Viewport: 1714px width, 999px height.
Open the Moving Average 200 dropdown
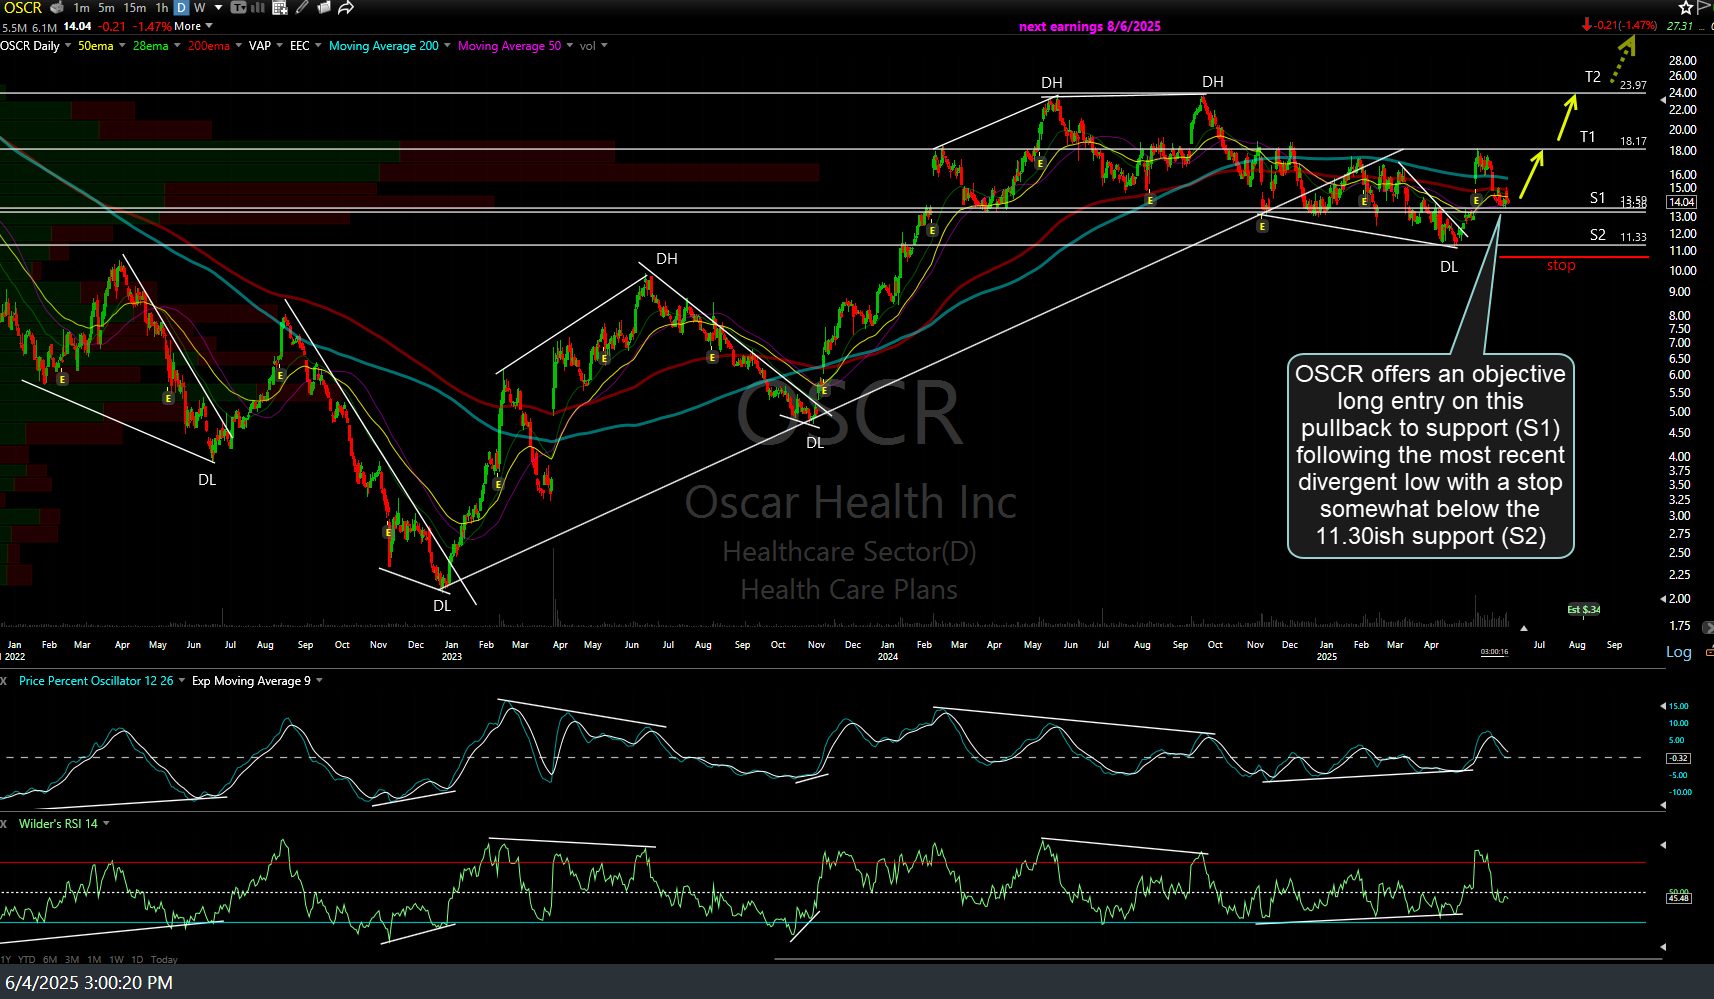(x=447, y=45)
